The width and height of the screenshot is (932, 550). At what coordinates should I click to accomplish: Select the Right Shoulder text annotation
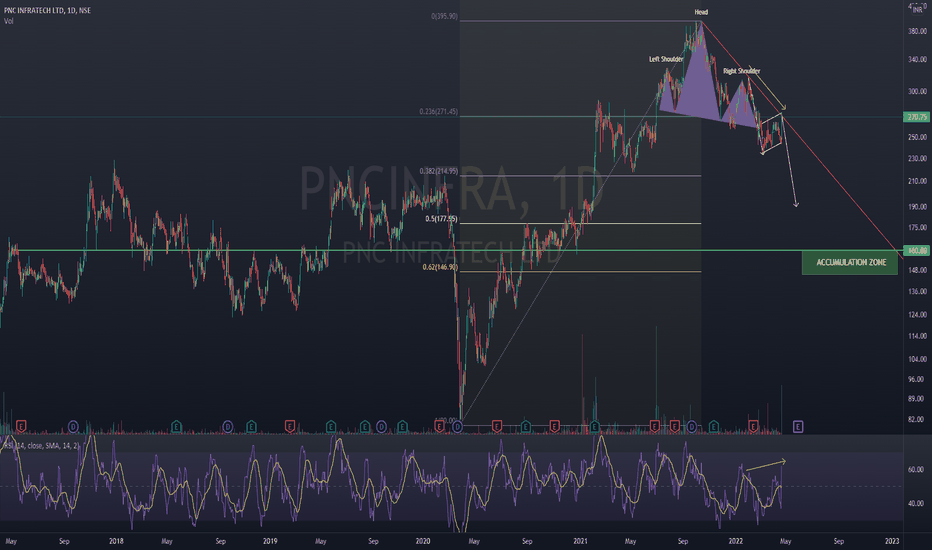[x=741, y=71]
